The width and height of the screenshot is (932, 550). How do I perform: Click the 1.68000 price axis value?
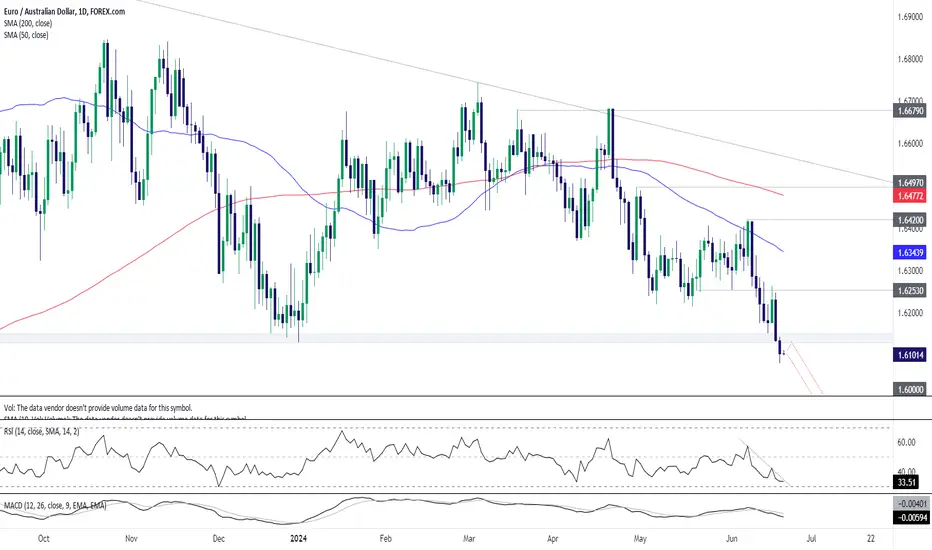(x=910, y=59)
